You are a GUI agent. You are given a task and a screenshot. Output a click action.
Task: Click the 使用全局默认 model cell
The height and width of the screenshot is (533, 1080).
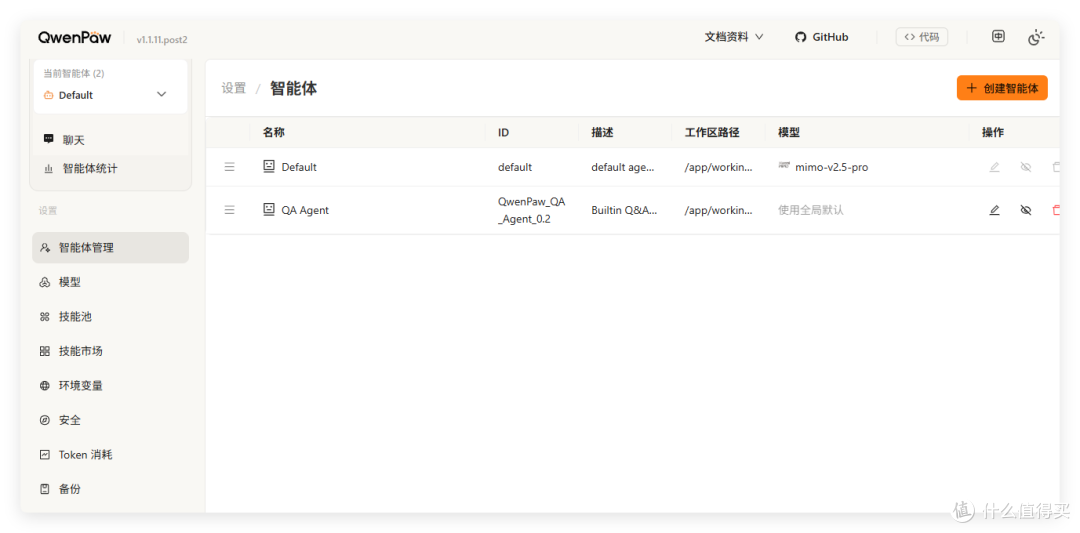pyautogui.click(x=811, y=210)
